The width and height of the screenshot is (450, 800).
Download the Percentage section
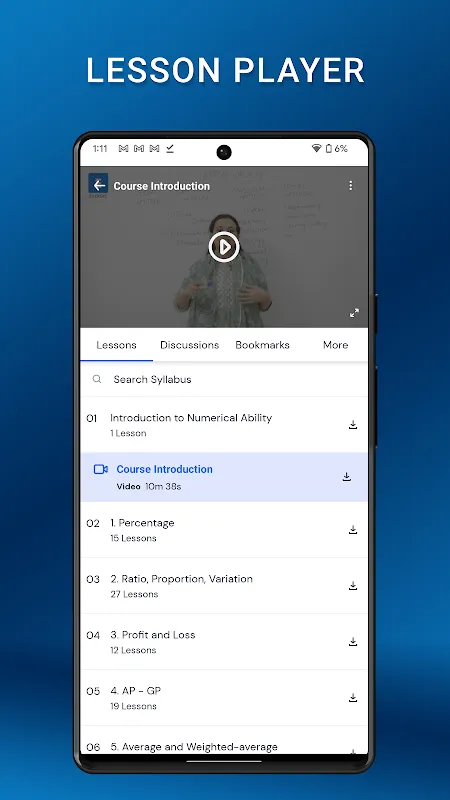[353, 530]
